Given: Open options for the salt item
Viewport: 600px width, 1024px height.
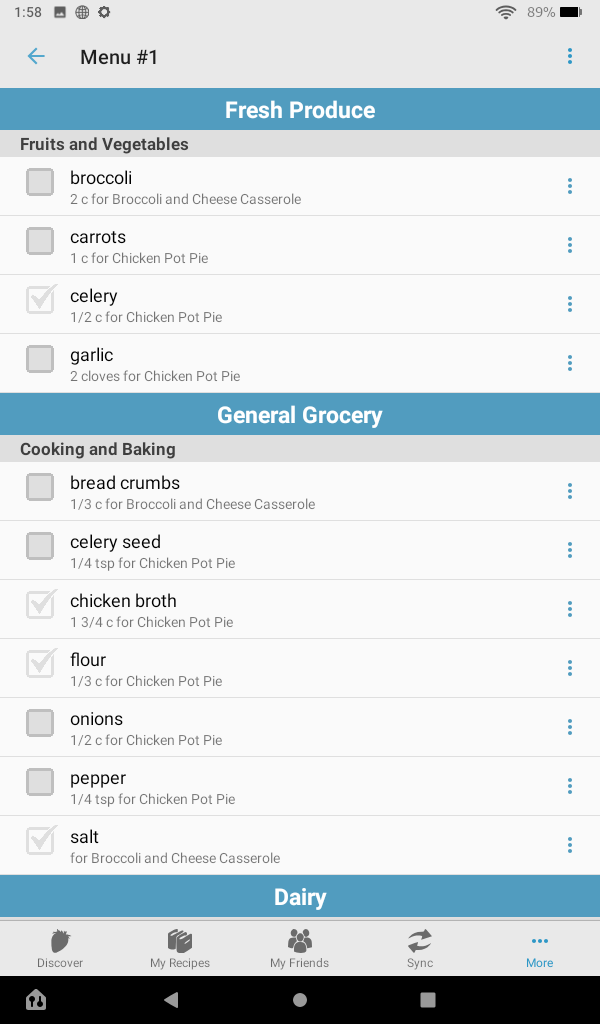Looking at the screenshot, I should click(x=569, y=845).
